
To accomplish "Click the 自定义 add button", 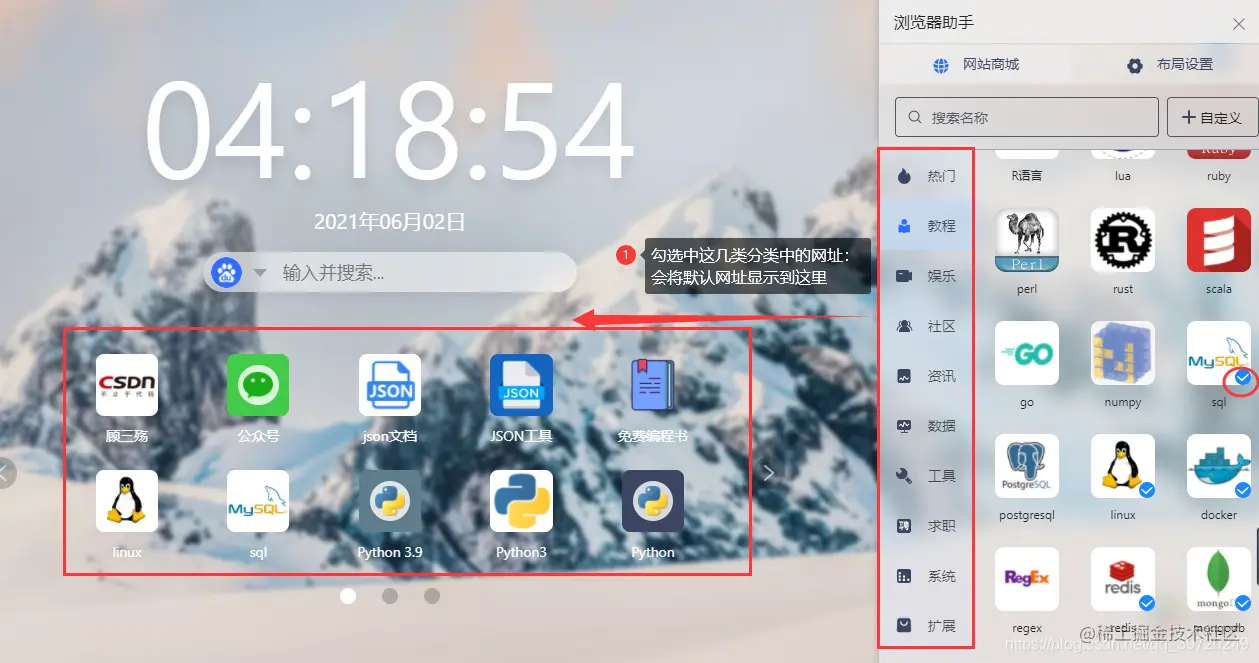I will click(1211, 117).
